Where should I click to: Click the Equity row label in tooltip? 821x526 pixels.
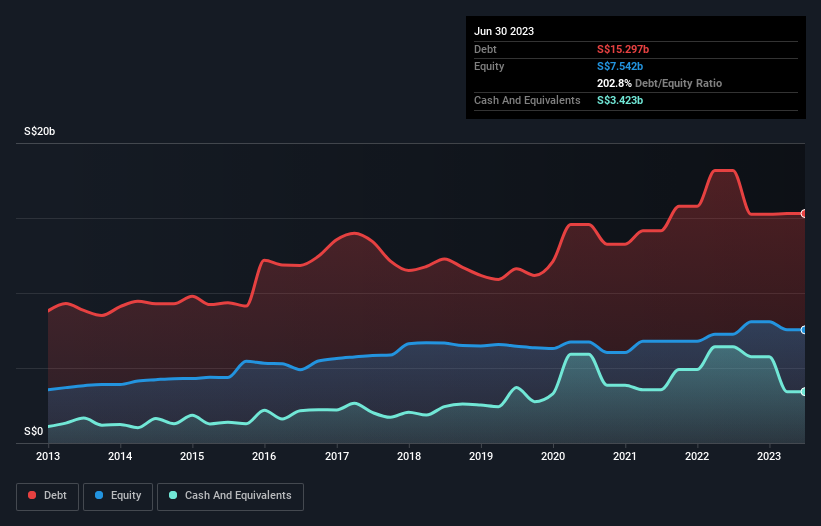point(489,66)
